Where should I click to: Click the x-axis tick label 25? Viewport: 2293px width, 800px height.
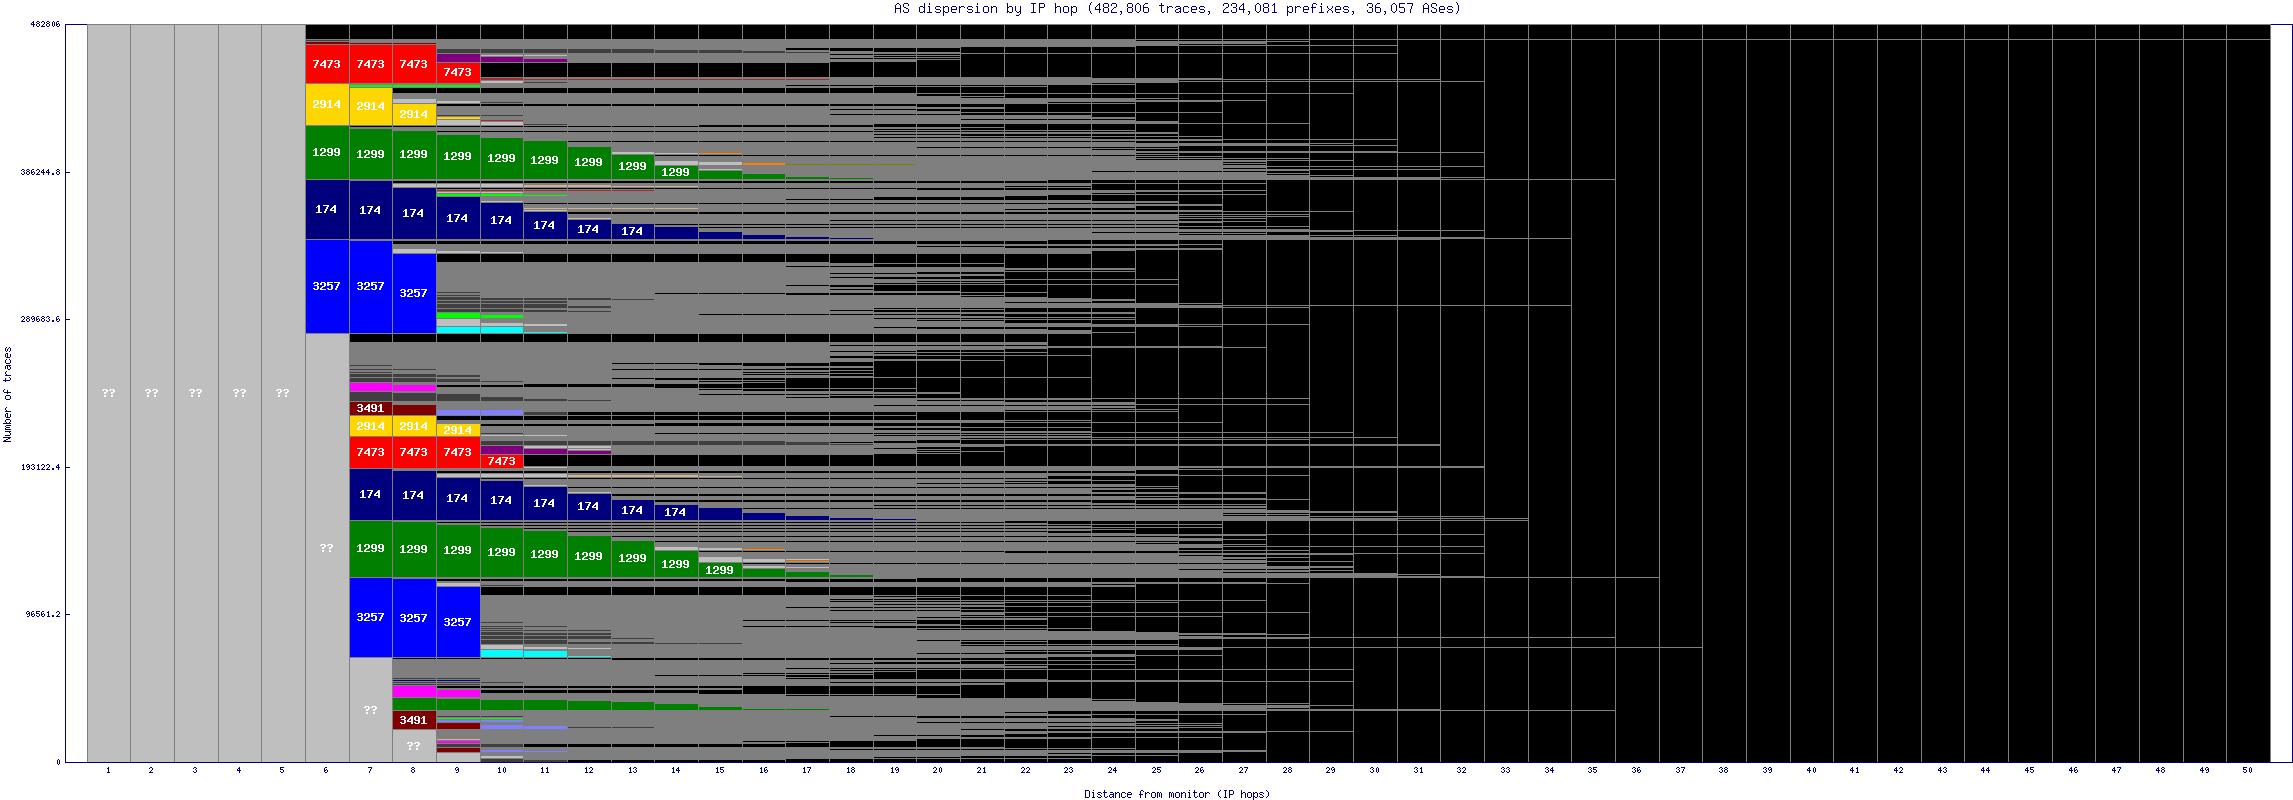click(x=1156, y=770)
